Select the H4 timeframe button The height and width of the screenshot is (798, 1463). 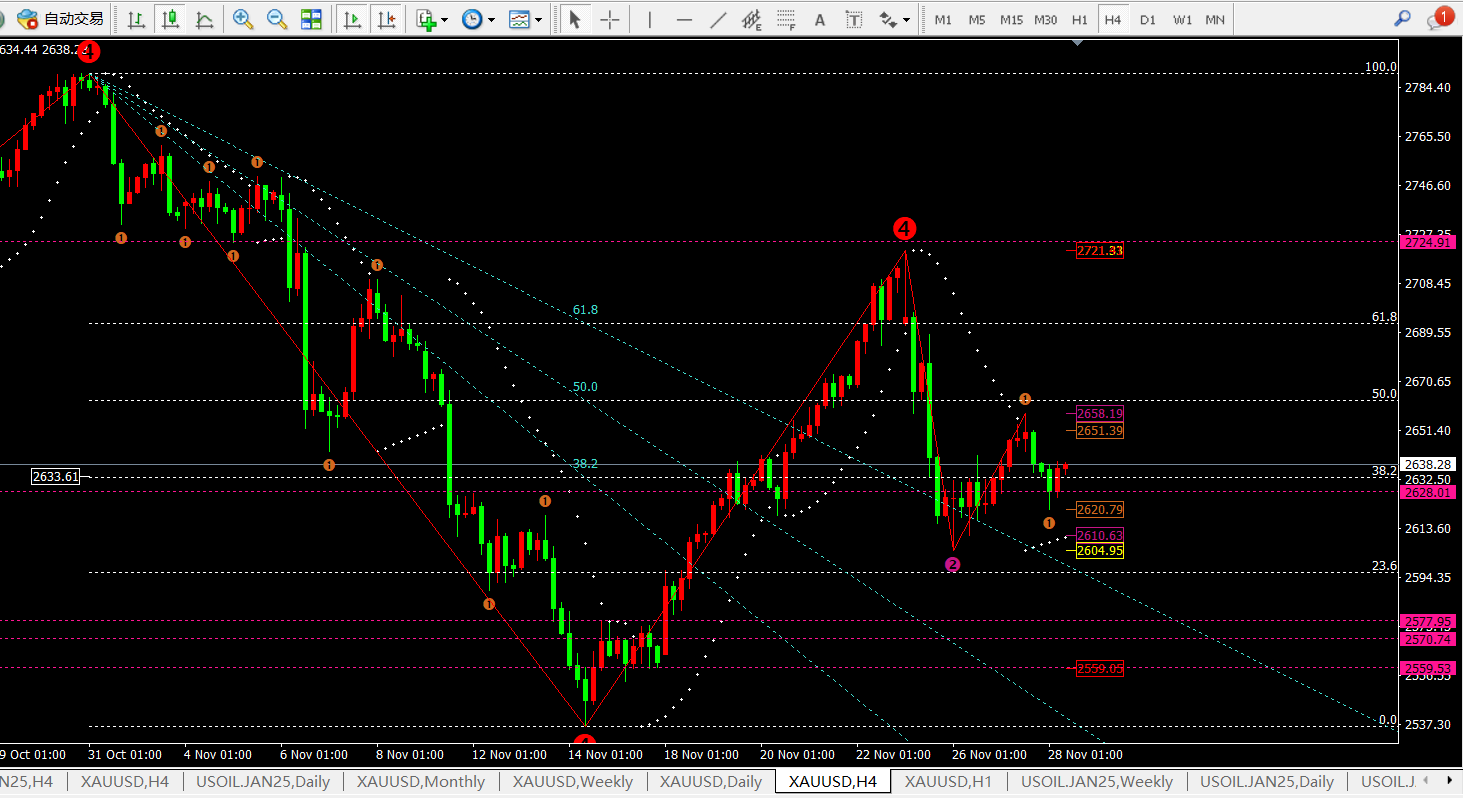[1113, 19]
